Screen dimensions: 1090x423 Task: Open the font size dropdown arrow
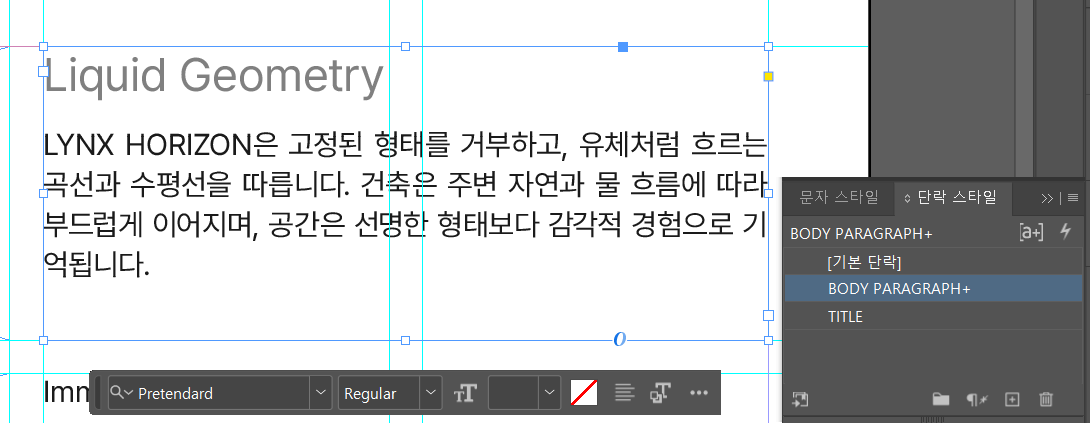(x=550, y=393)
